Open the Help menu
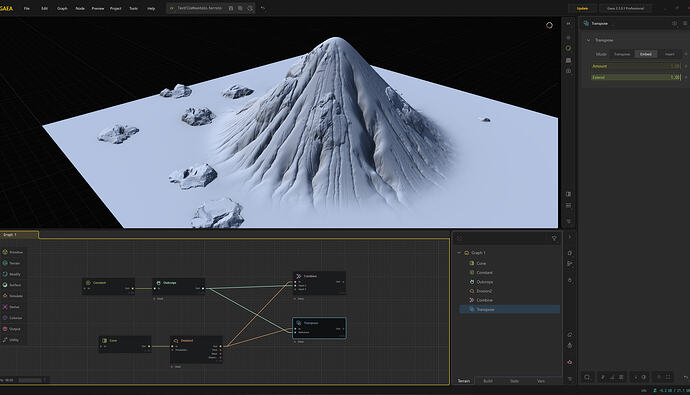The height and width of the screenshot is (395, 690). [151, 8]
